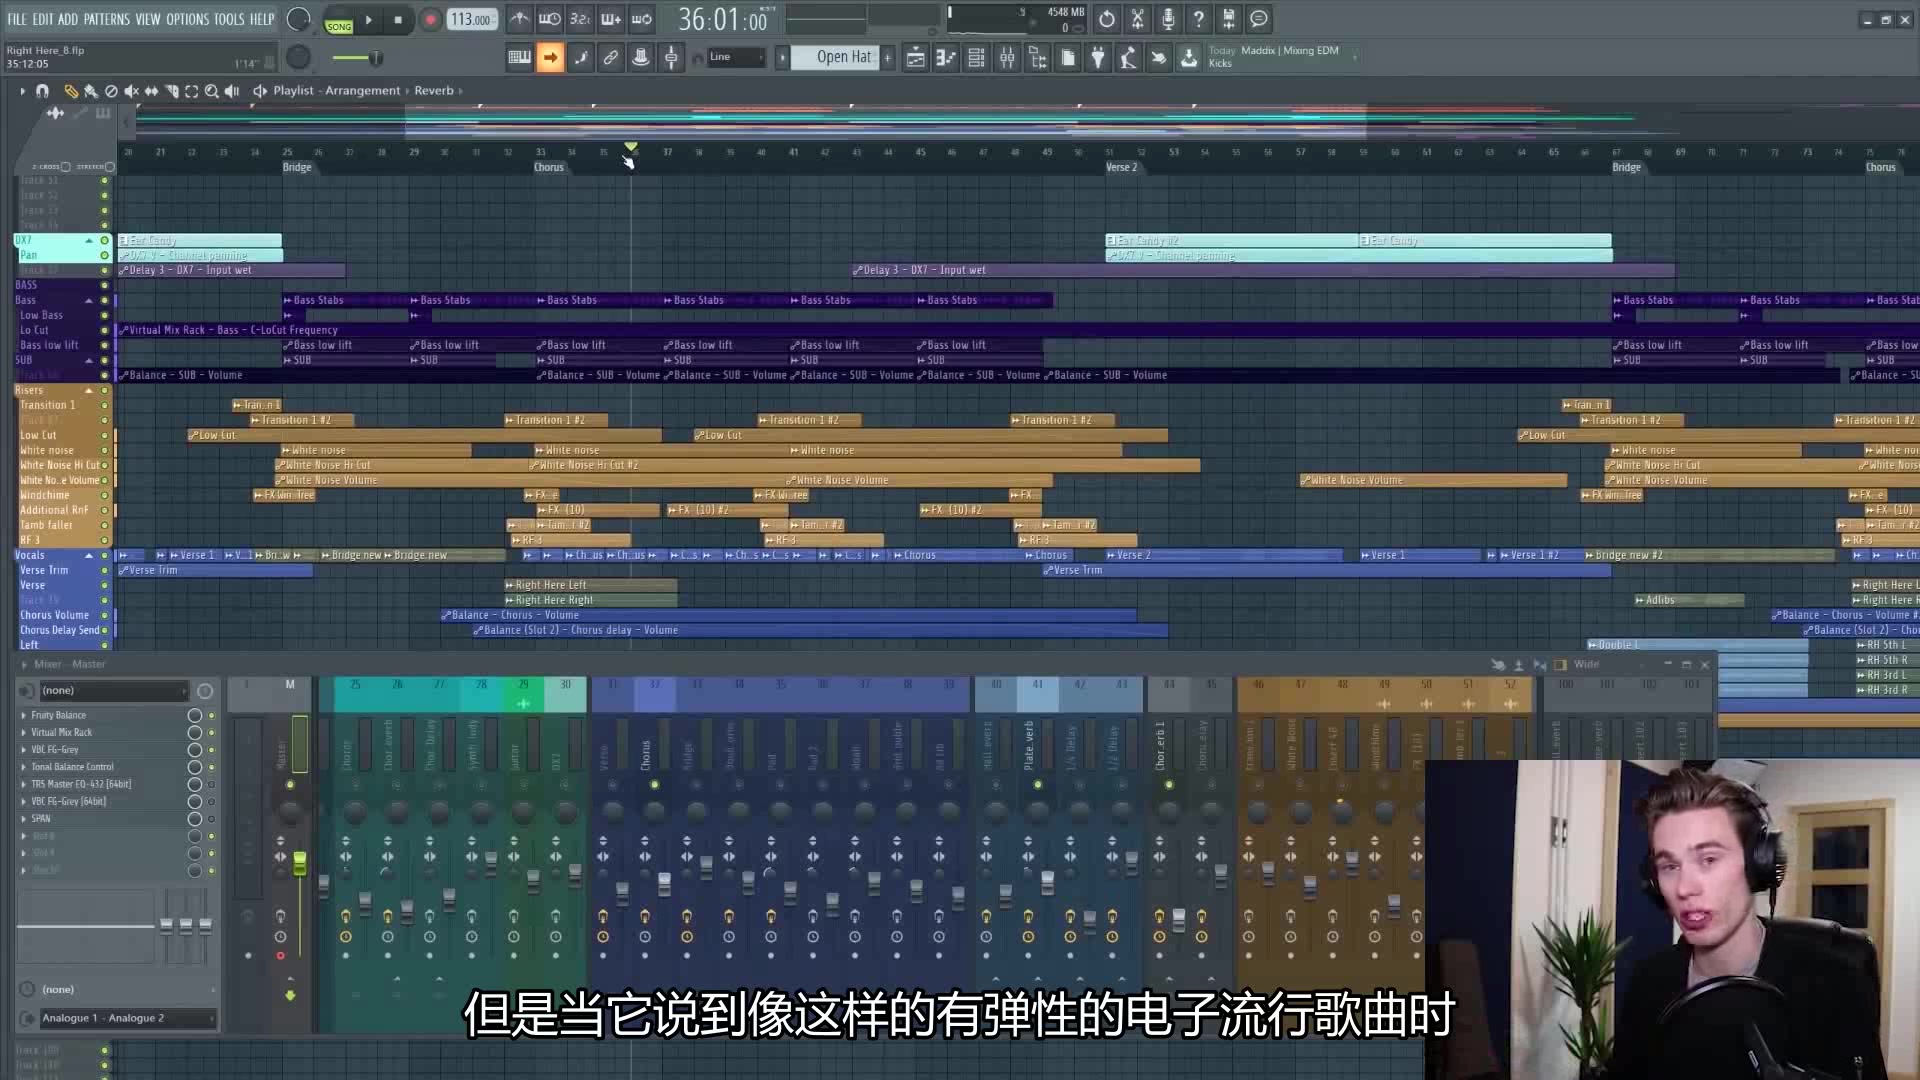This screenshot has width=1920, height=1080.
Task: Select the Slice tool in the playlist toolbar
Action: pyautogui.click(x=172, y=90)
